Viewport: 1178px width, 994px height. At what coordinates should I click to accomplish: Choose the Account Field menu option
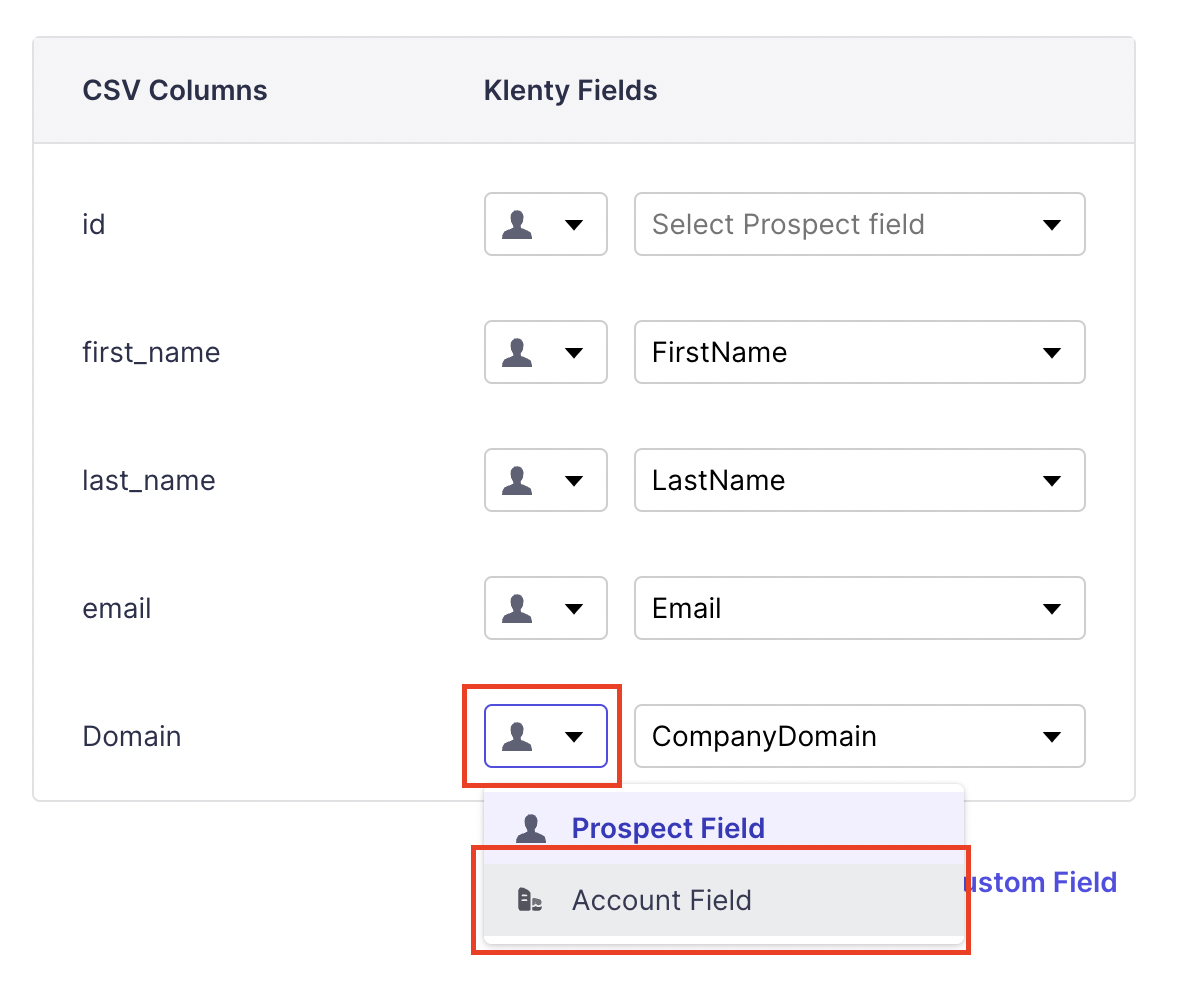(x=661, y=900)
